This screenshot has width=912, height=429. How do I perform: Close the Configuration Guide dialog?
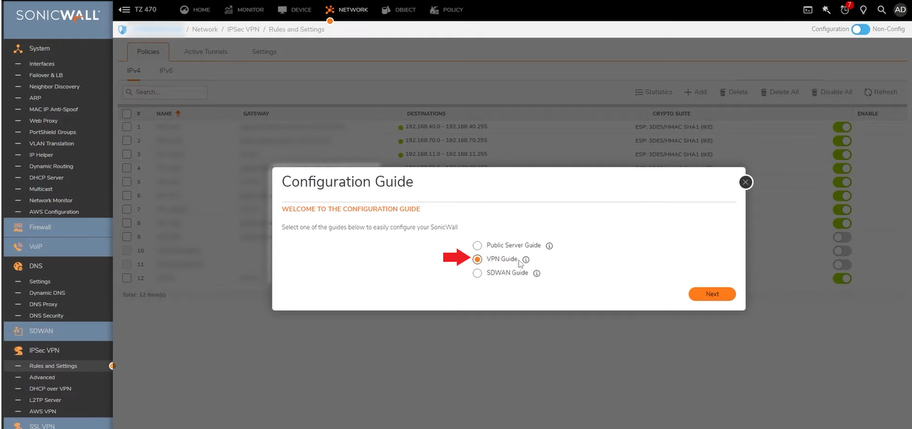point(746,182)
